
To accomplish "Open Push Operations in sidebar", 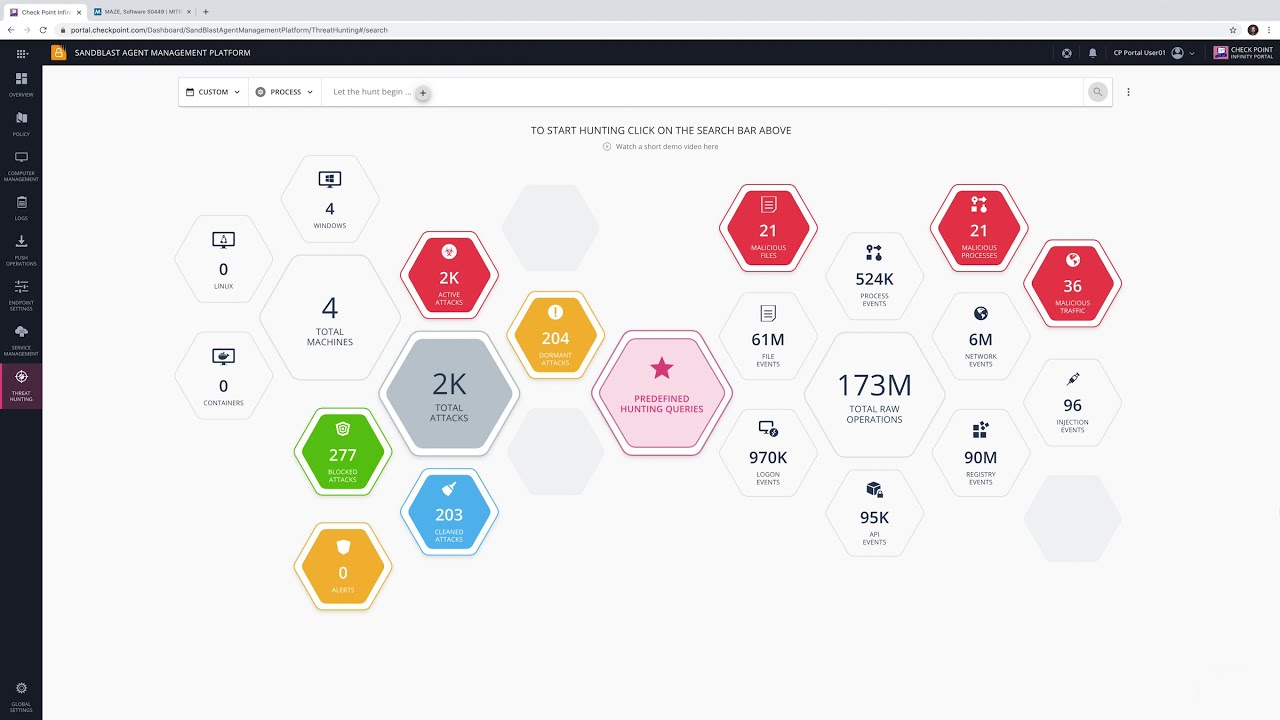I will pyautogui.click(x=21, y=250).
